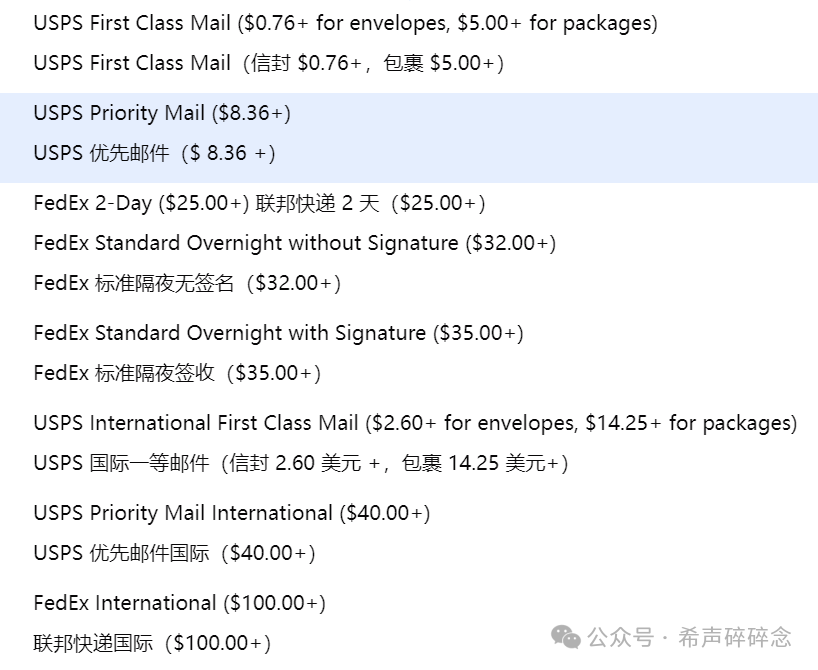Click the $5.00+ for packages price text

[x=557, y=23]
